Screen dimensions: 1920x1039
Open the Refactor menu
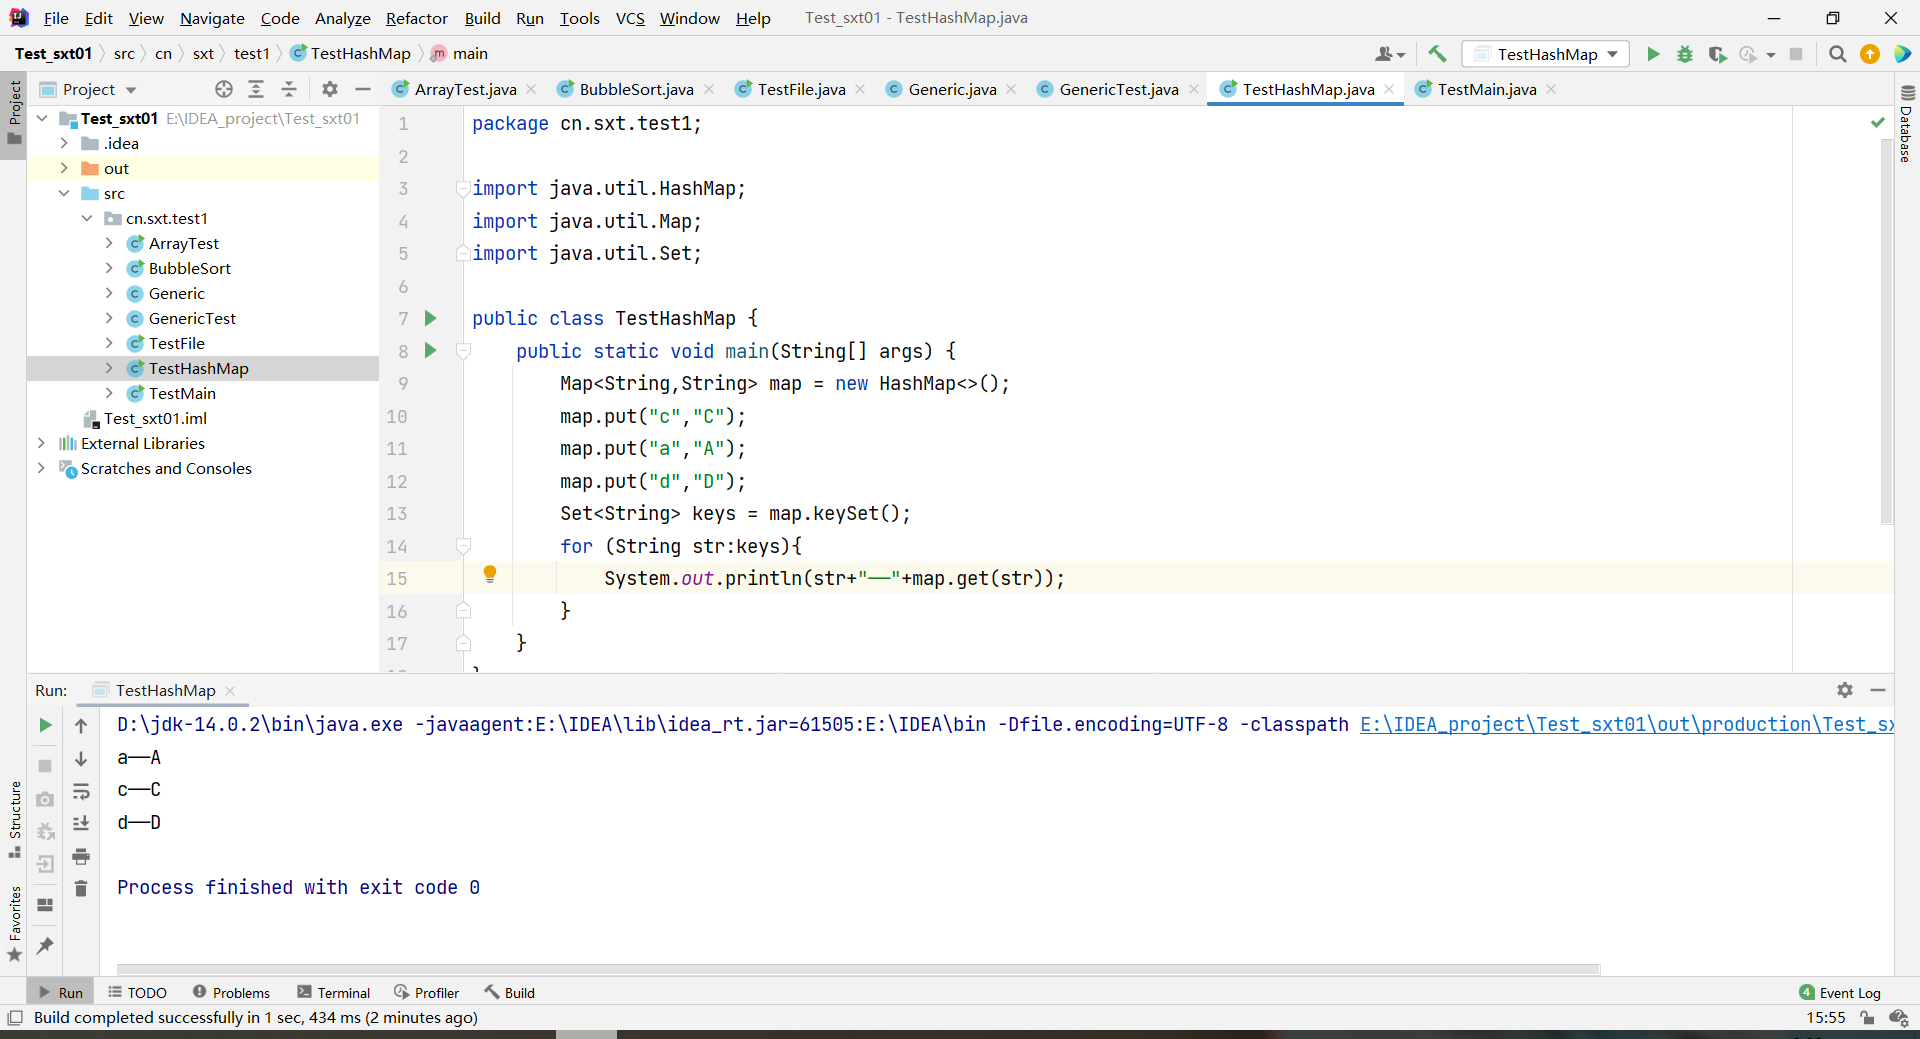(x=417, y=18)
